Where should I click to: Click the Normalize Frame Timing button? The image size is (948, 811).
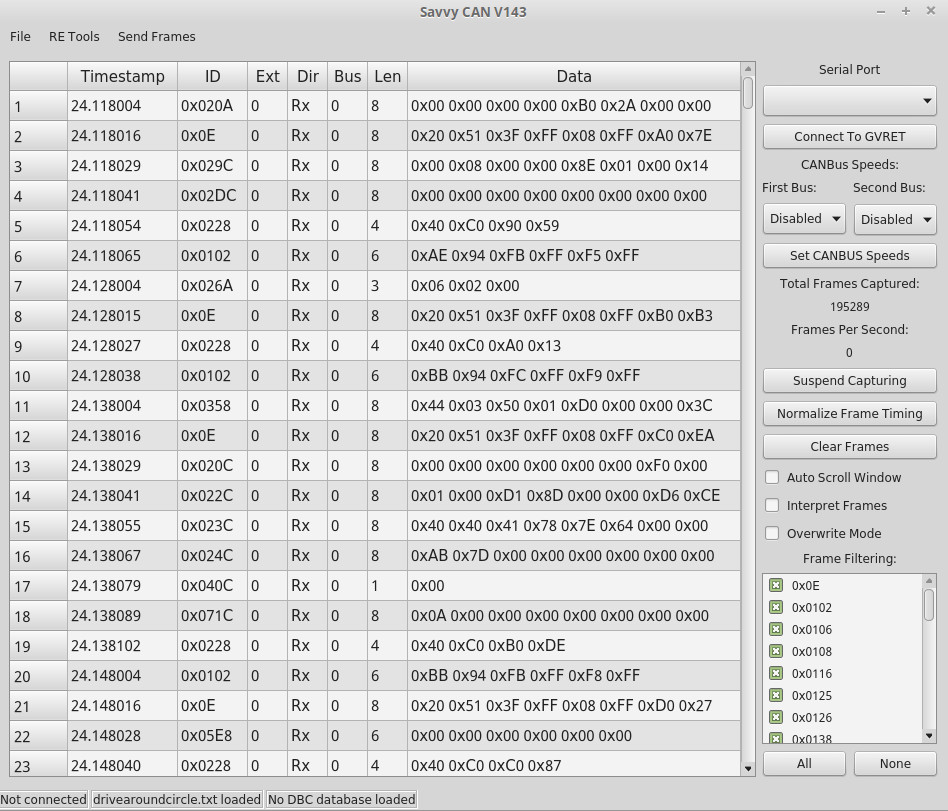pos(849,413)
